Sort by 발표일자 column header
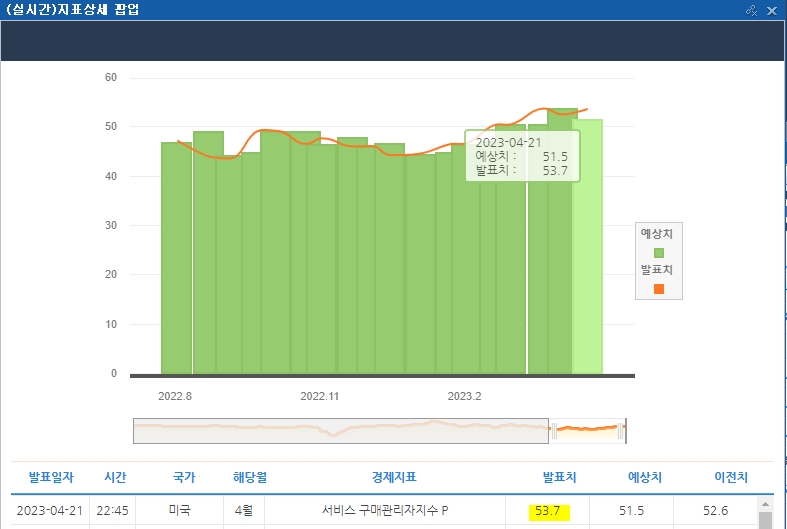The height and width of the screenshot is (529, 787). (x=51, y=477)
